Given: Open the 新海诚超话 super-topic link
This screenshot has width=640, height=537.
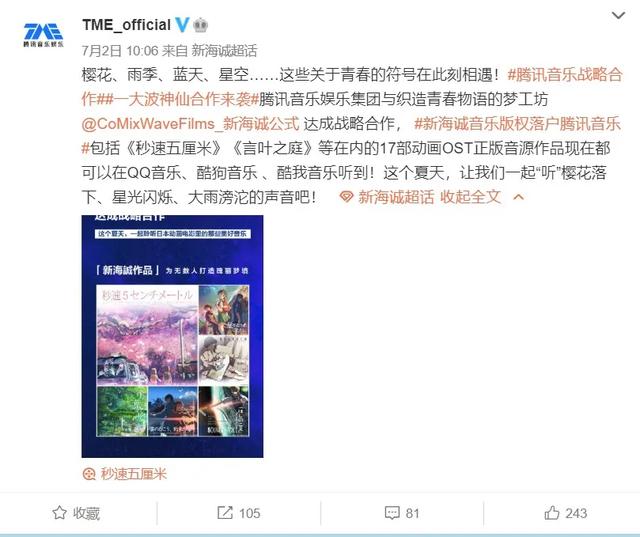Looking at the screenshot, I should (x=396, y=197).
